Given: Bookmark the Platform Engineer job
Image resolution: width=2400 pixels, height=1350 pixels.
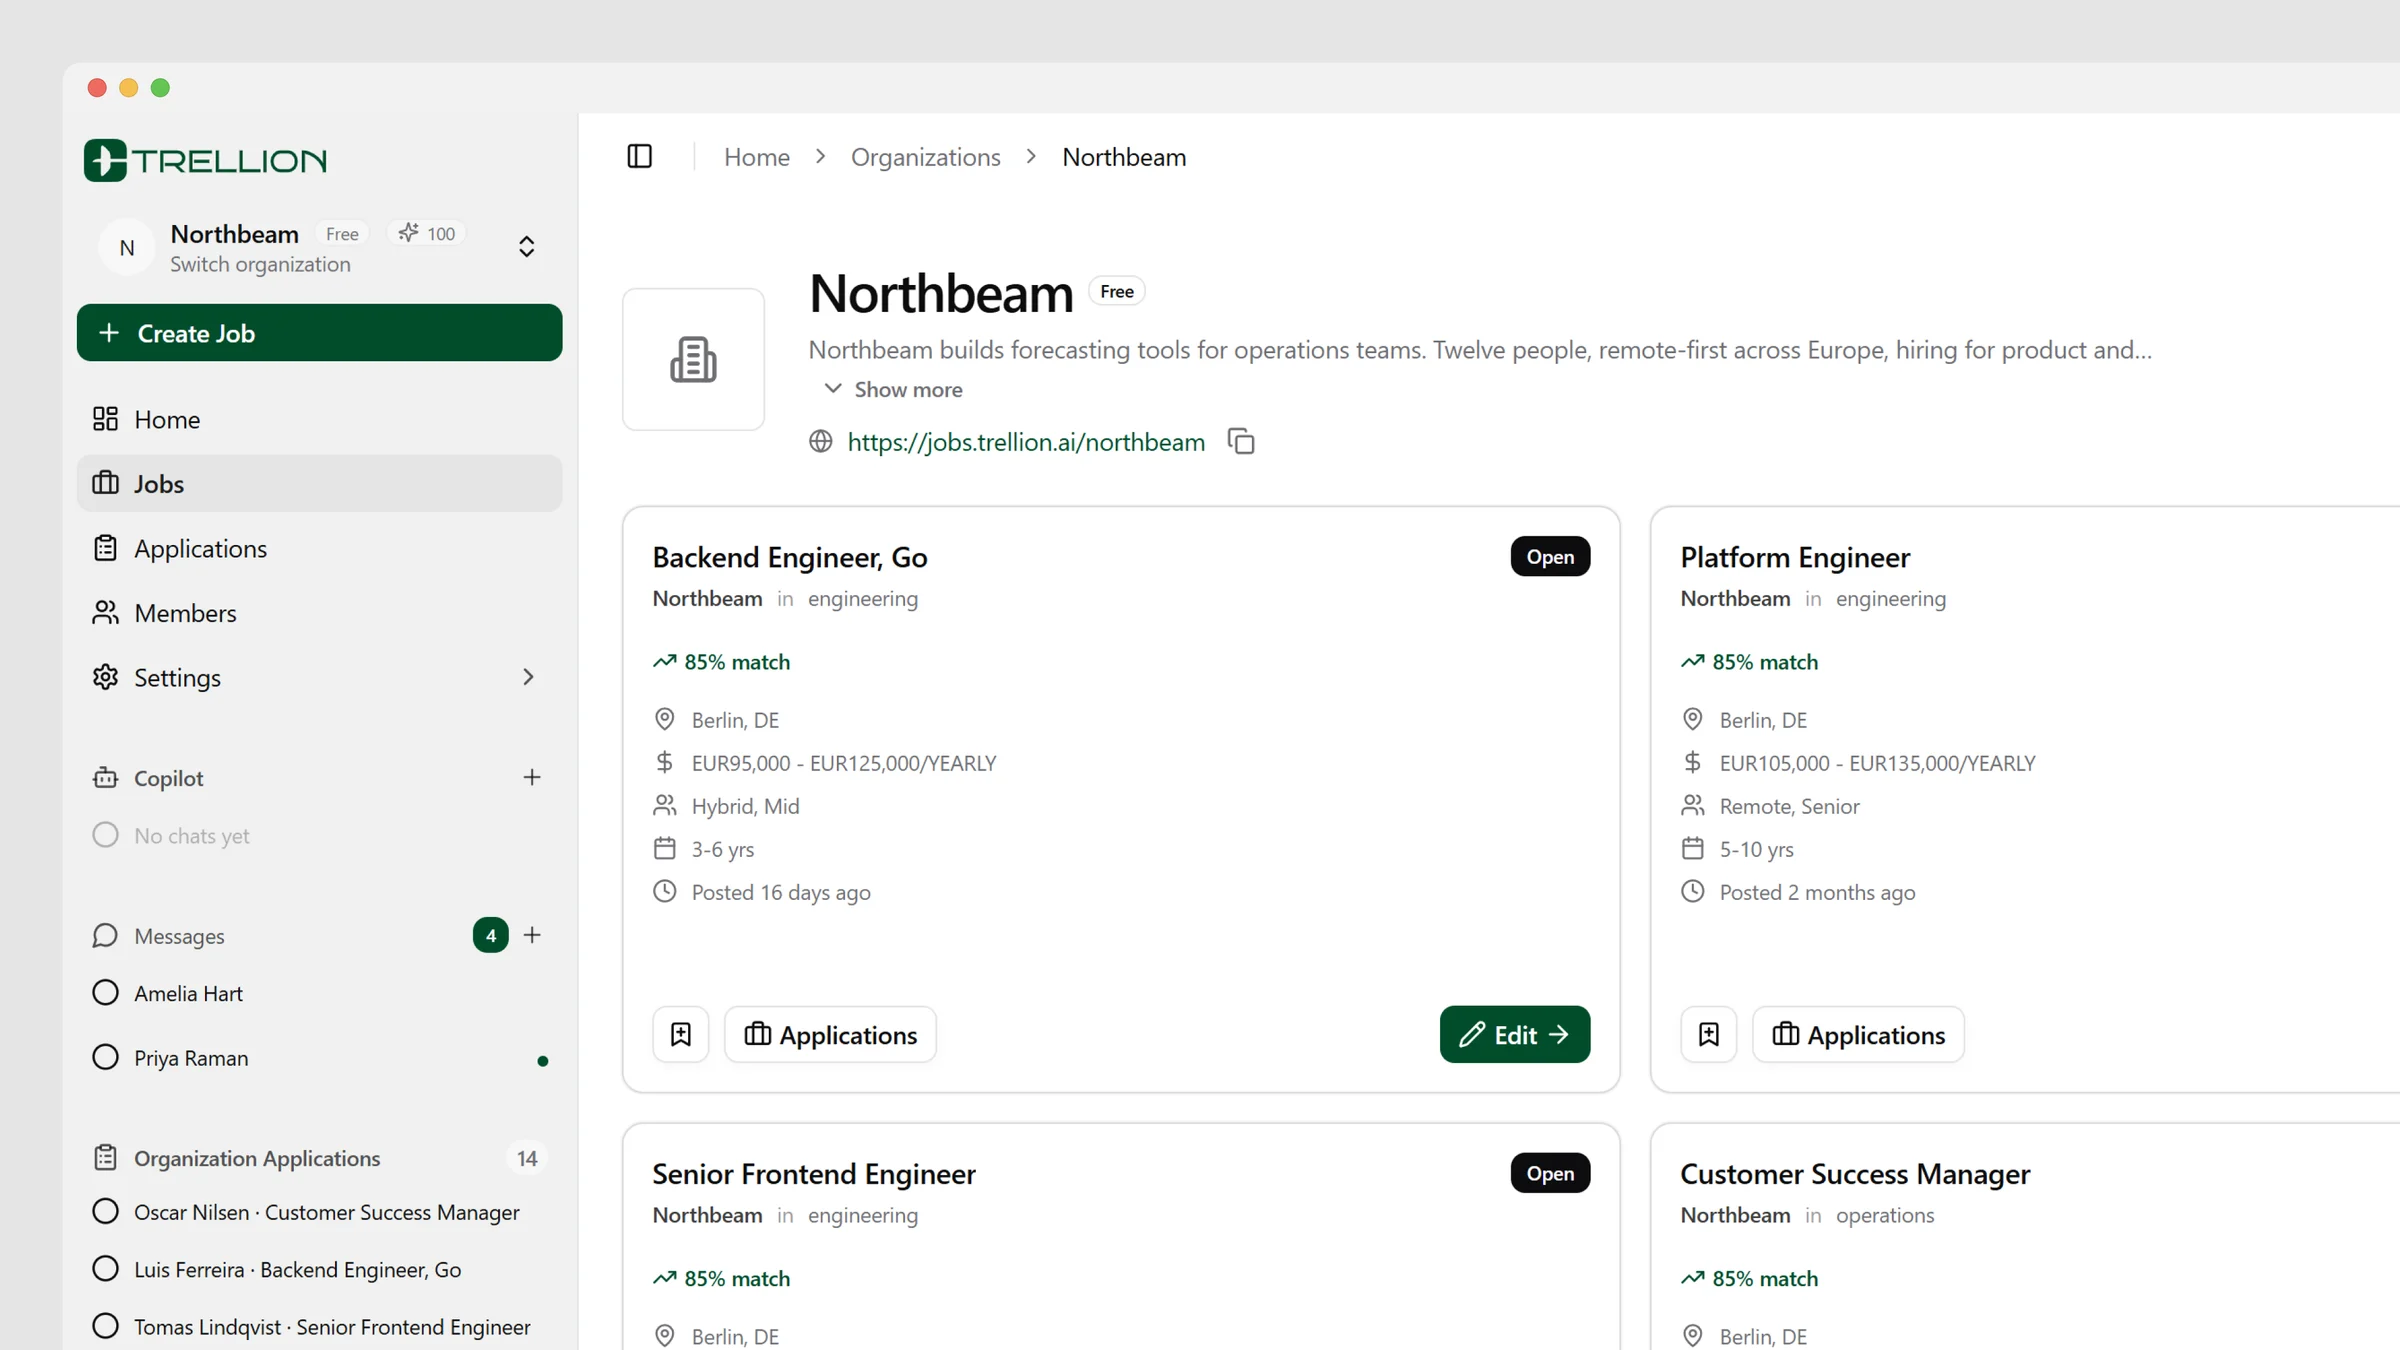Looking at the screenshot, I should 1709,1034.
